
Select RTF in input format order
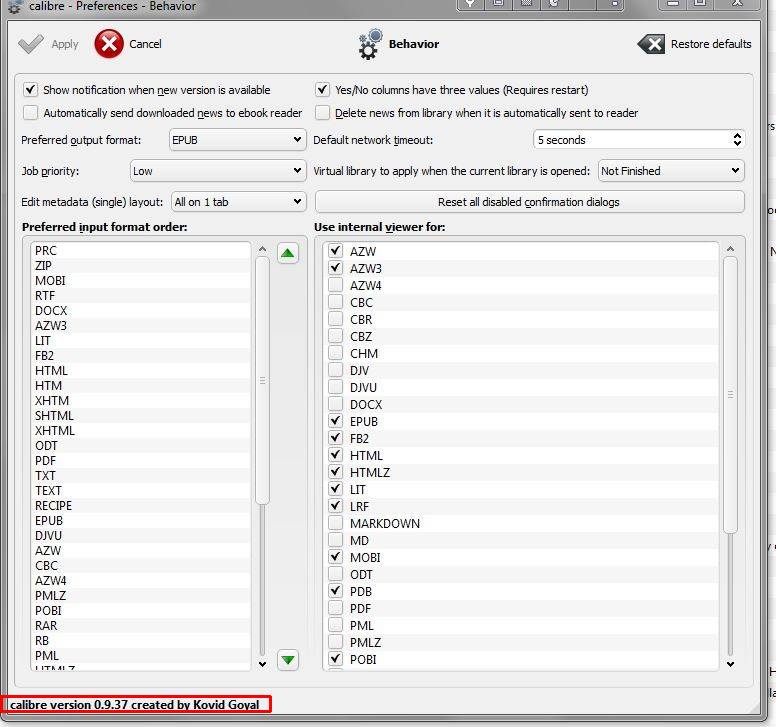click(x=141, y=295)
